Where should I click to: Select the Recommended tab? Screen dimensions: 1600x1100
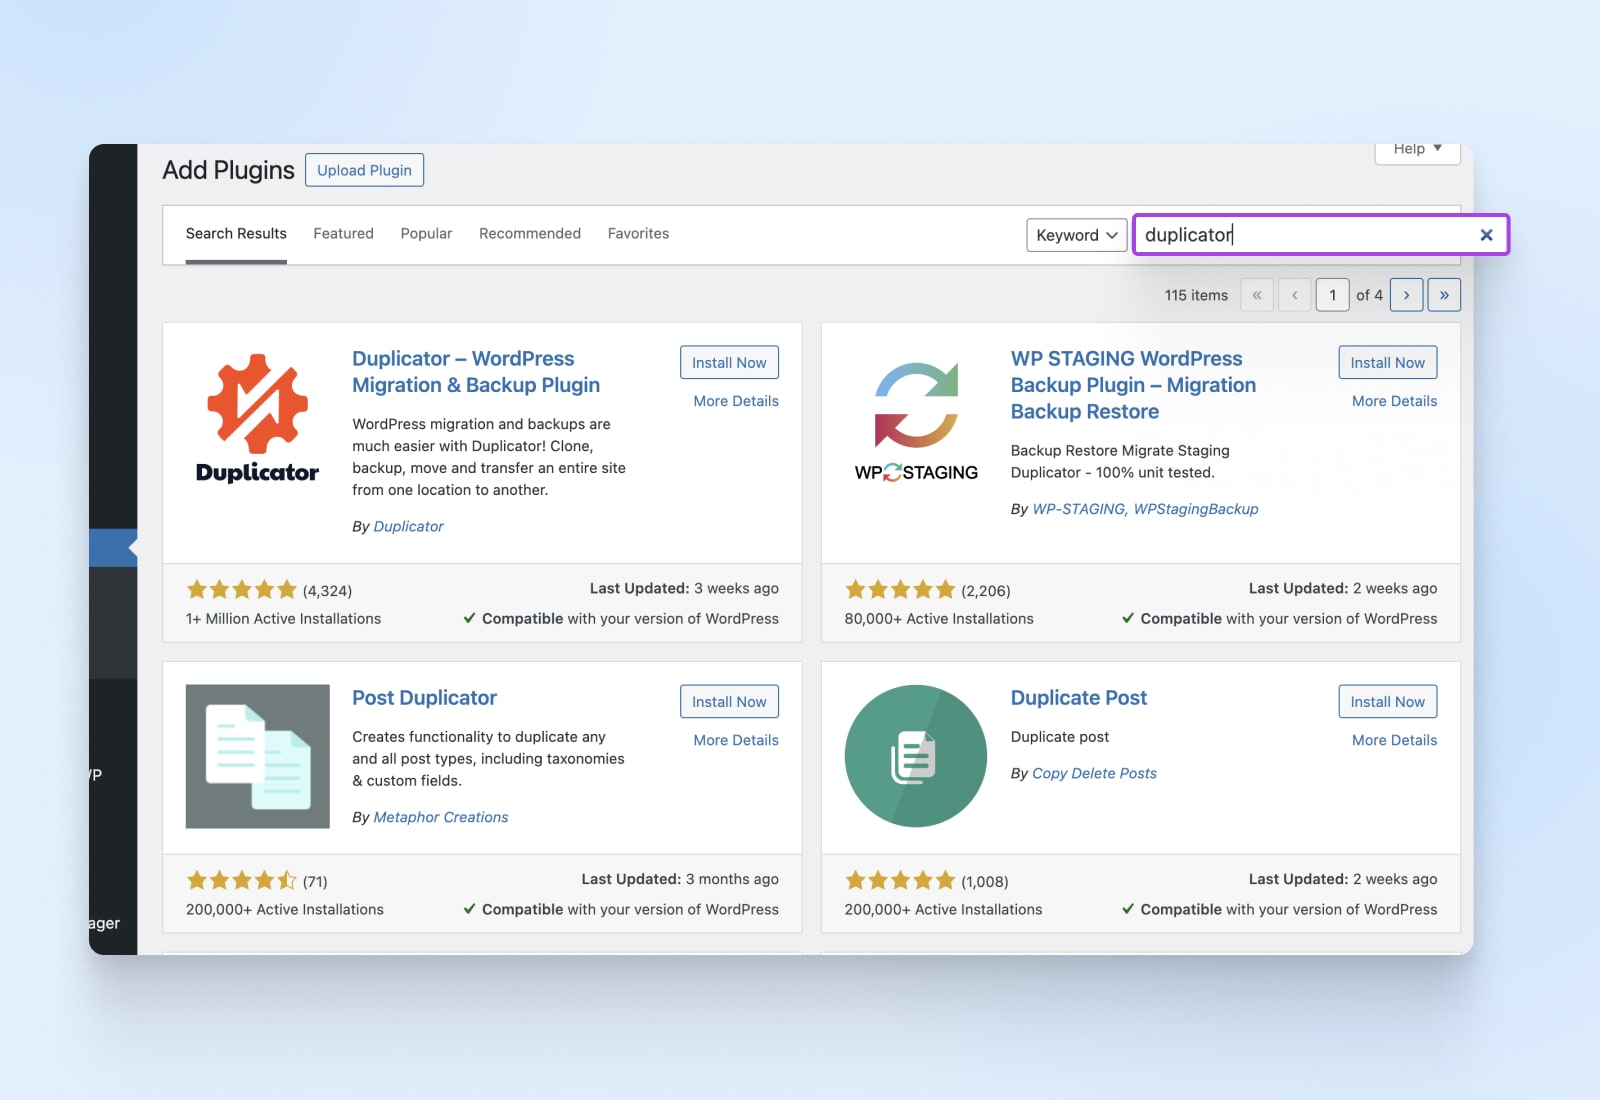[x=529, y=233]
